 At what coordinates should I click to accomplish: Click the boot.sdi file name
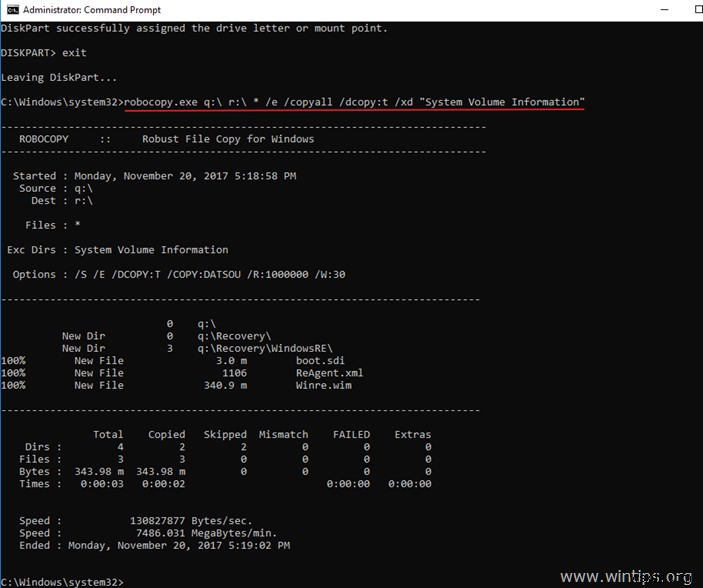(320, 361)
